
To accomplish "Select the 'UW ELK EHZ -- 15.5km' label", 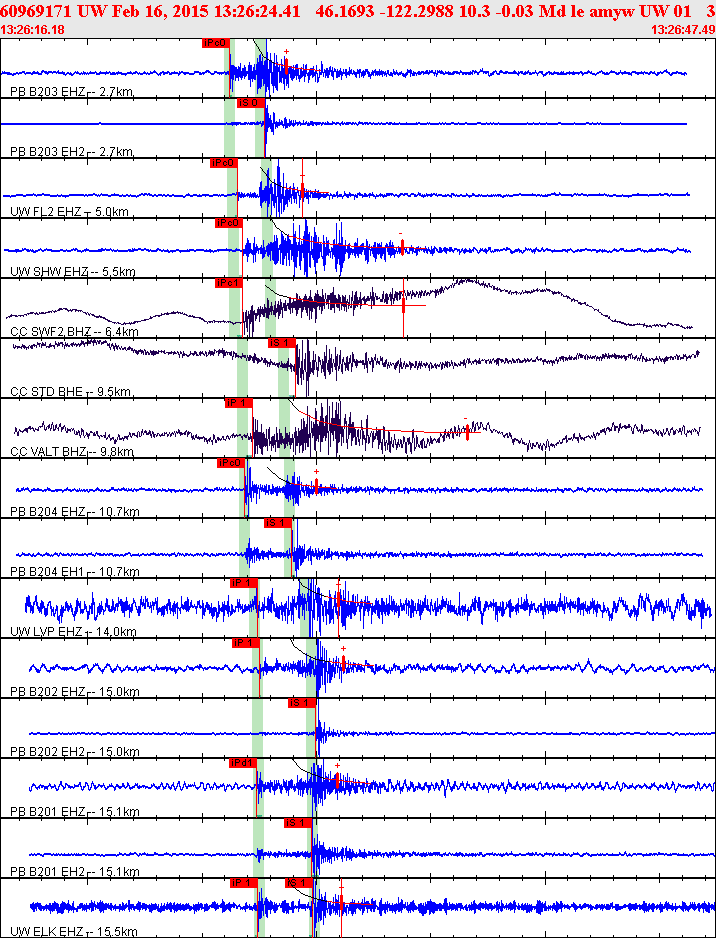I will [74, 931].
